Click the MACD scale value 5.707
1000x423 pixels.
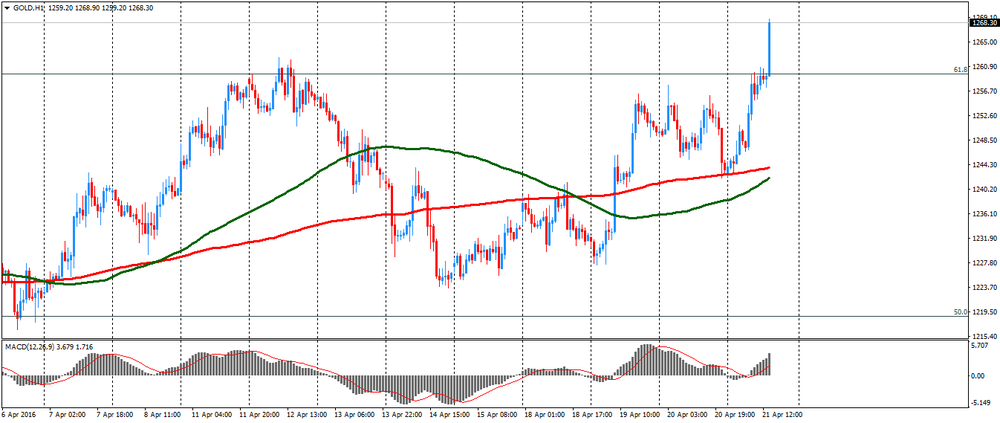tap(981, 346)
